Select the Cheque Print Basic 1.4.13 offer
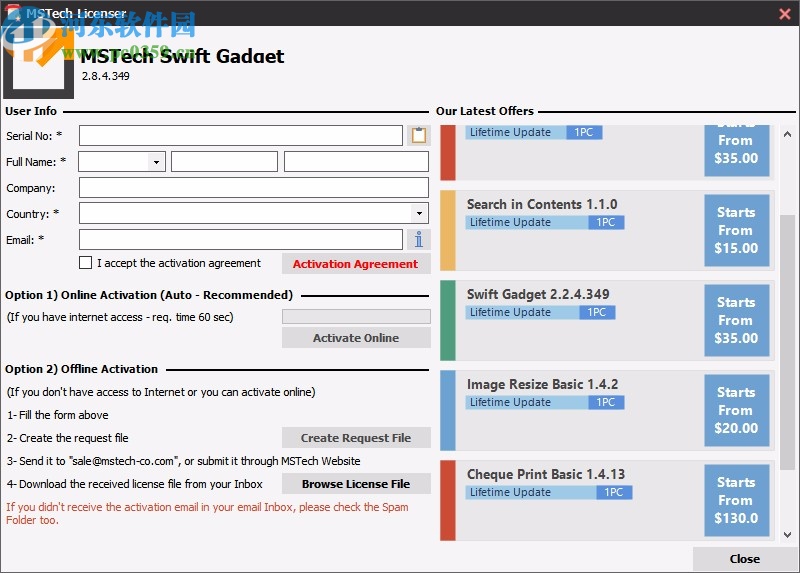 pyautogui.click(x=607, y=501)
